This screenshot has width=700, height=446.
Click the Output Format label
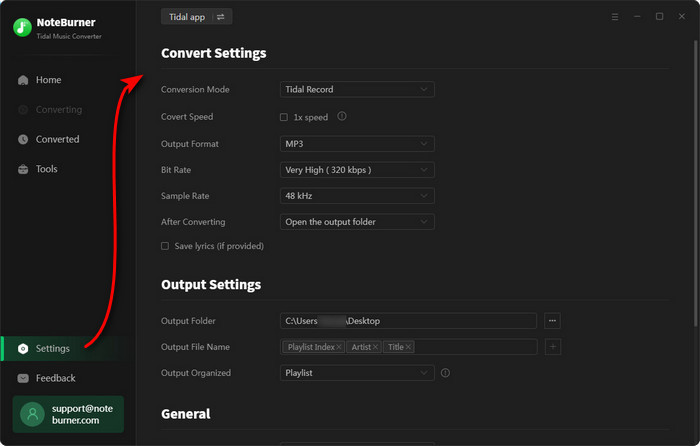coord(190,144)
